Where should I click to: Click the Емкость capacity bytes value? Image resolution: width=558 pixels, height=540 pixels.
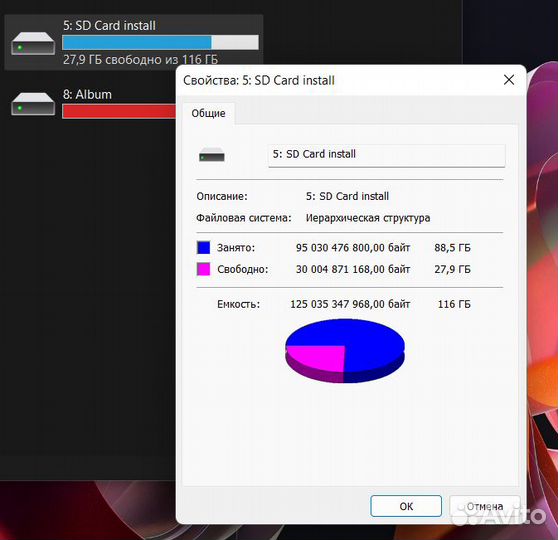350,304
